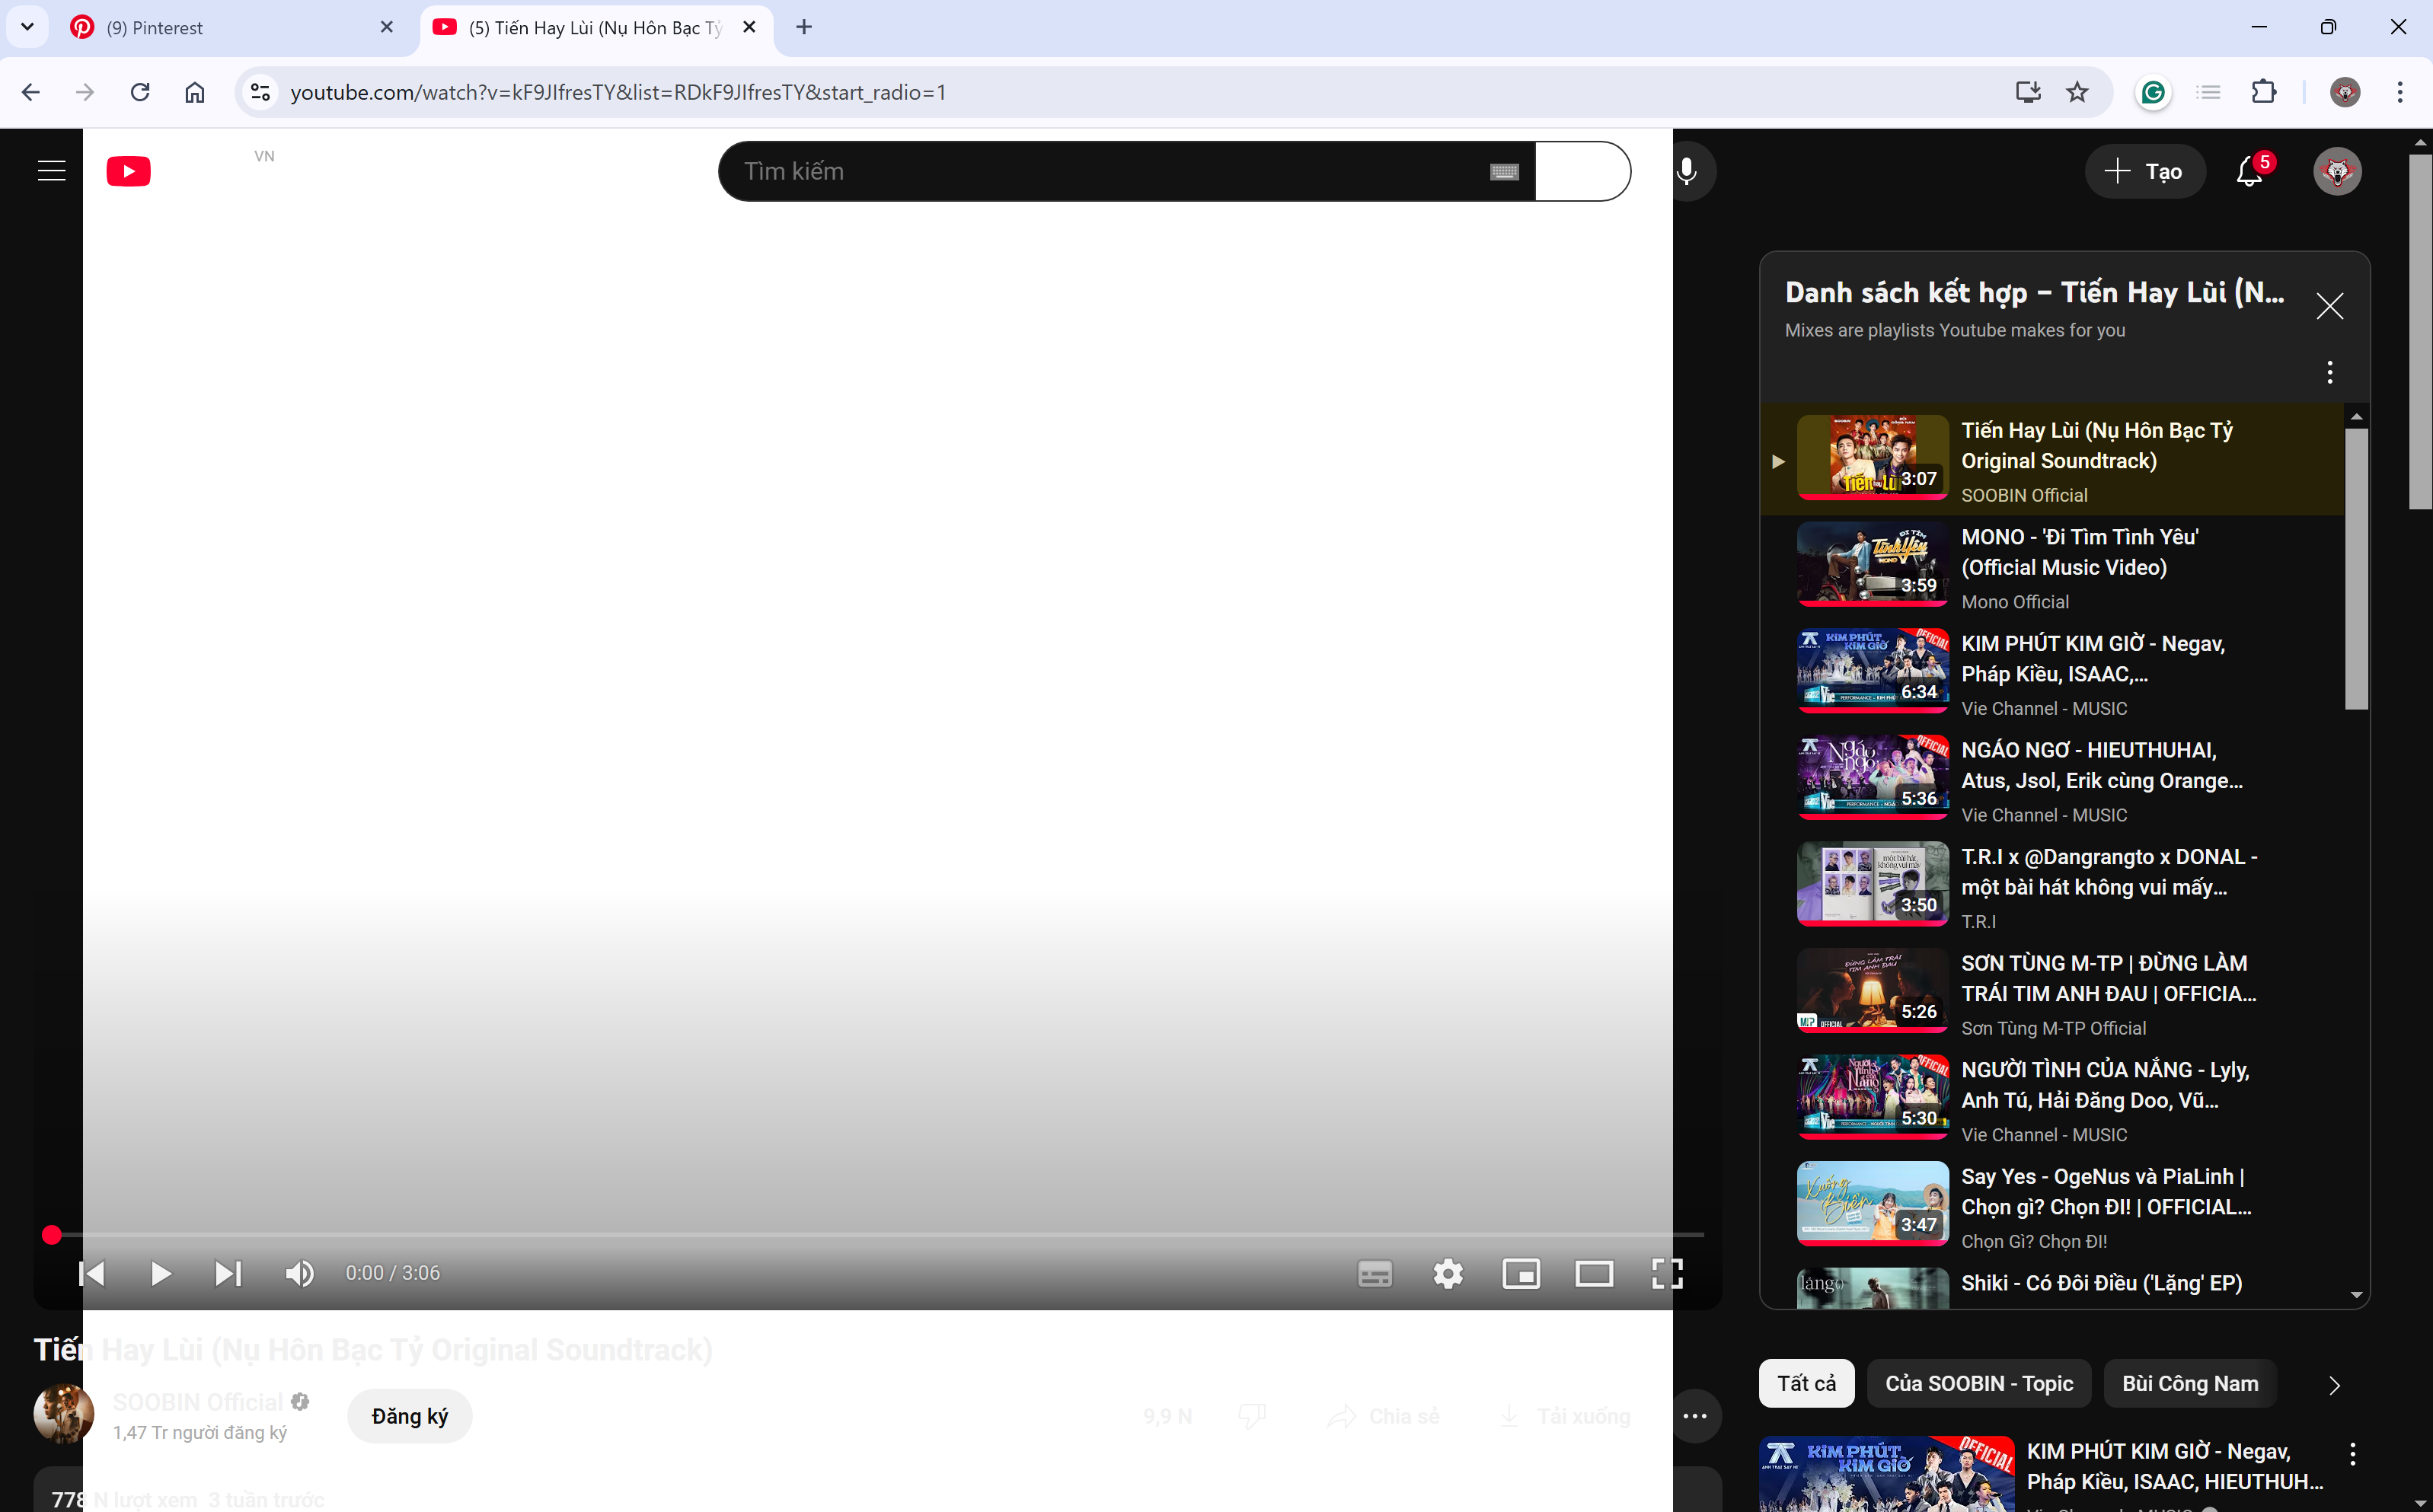Start voice search with the microphone

pos(1687,171)
